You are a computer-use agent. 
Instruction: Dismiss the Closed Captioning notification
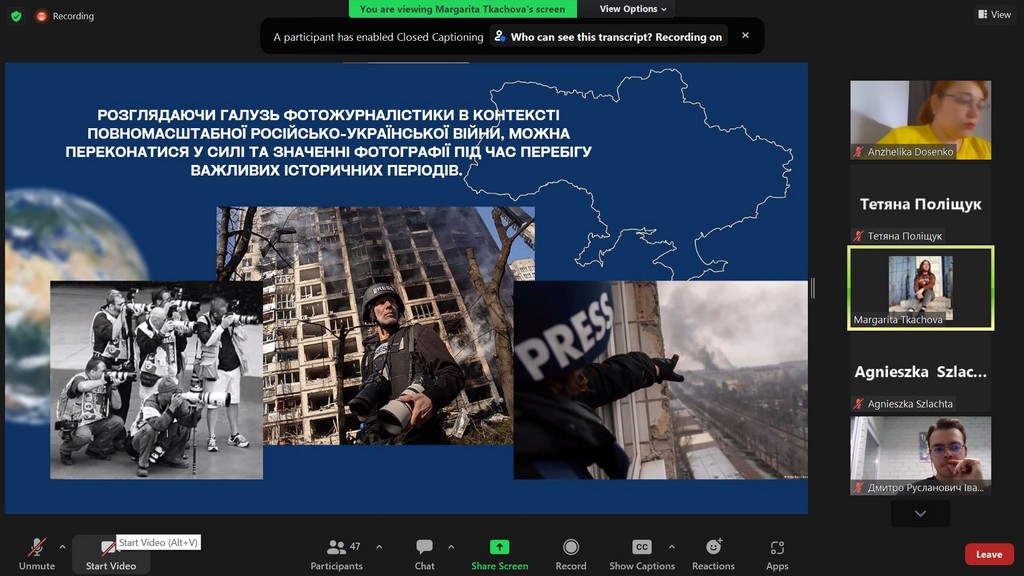[x=745, y=35]
